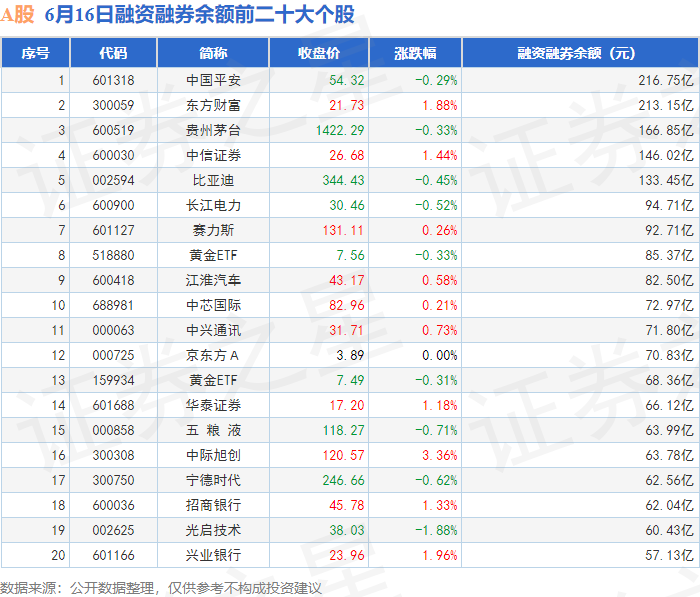Click closing price 54.32
The height and width of the screenshot is (597, 700).
[346, 80]
